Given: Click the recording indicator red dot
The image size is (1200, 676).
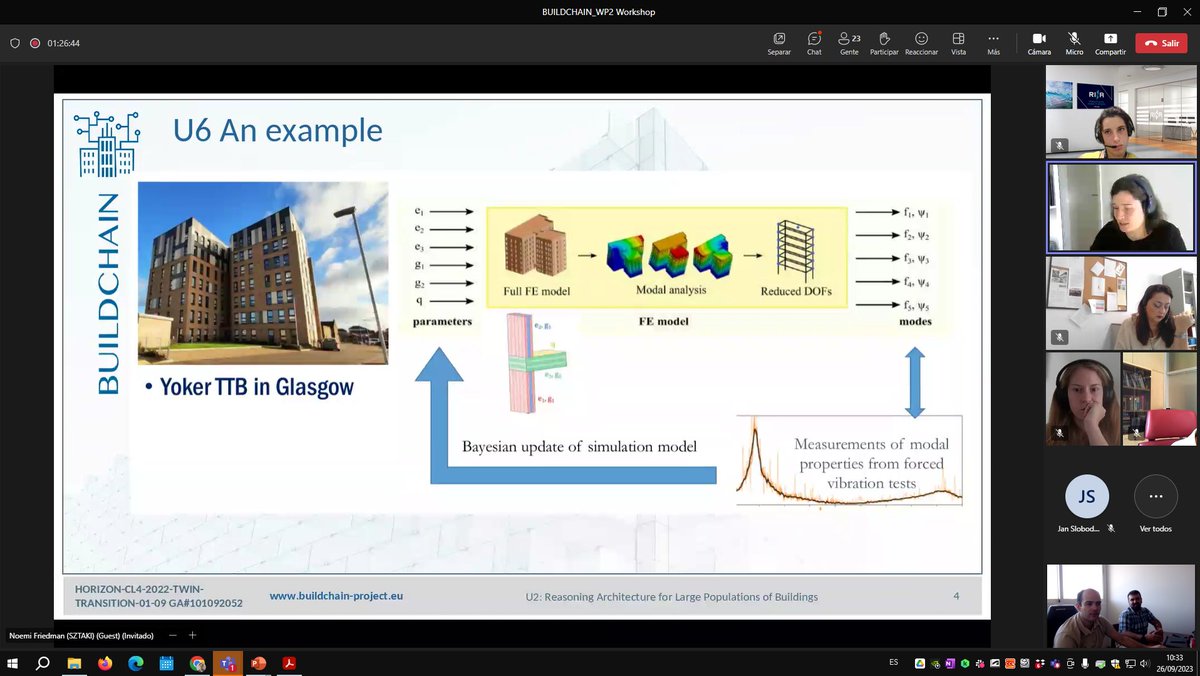Looking at the screenshot, I should (x=35, y=43).
